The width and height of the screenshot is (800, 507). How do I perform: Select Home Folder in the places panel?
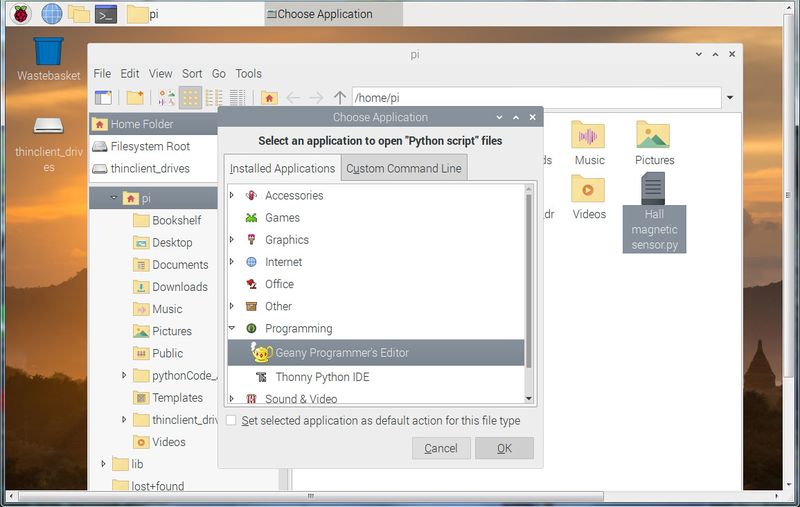(154, 124)
